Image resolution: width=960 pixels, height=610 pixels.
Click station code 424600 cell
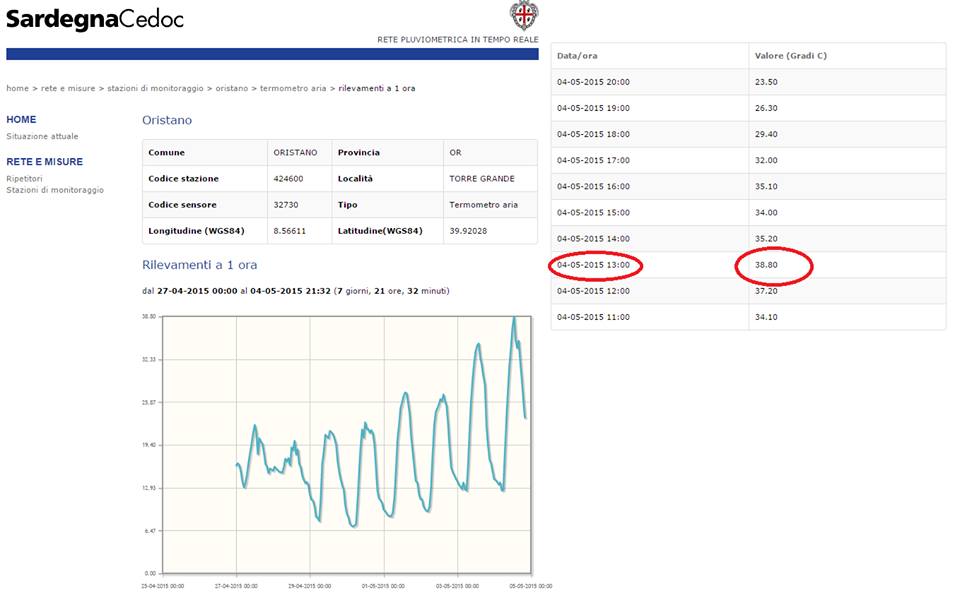pyautogui.click(x=299, y=179)
